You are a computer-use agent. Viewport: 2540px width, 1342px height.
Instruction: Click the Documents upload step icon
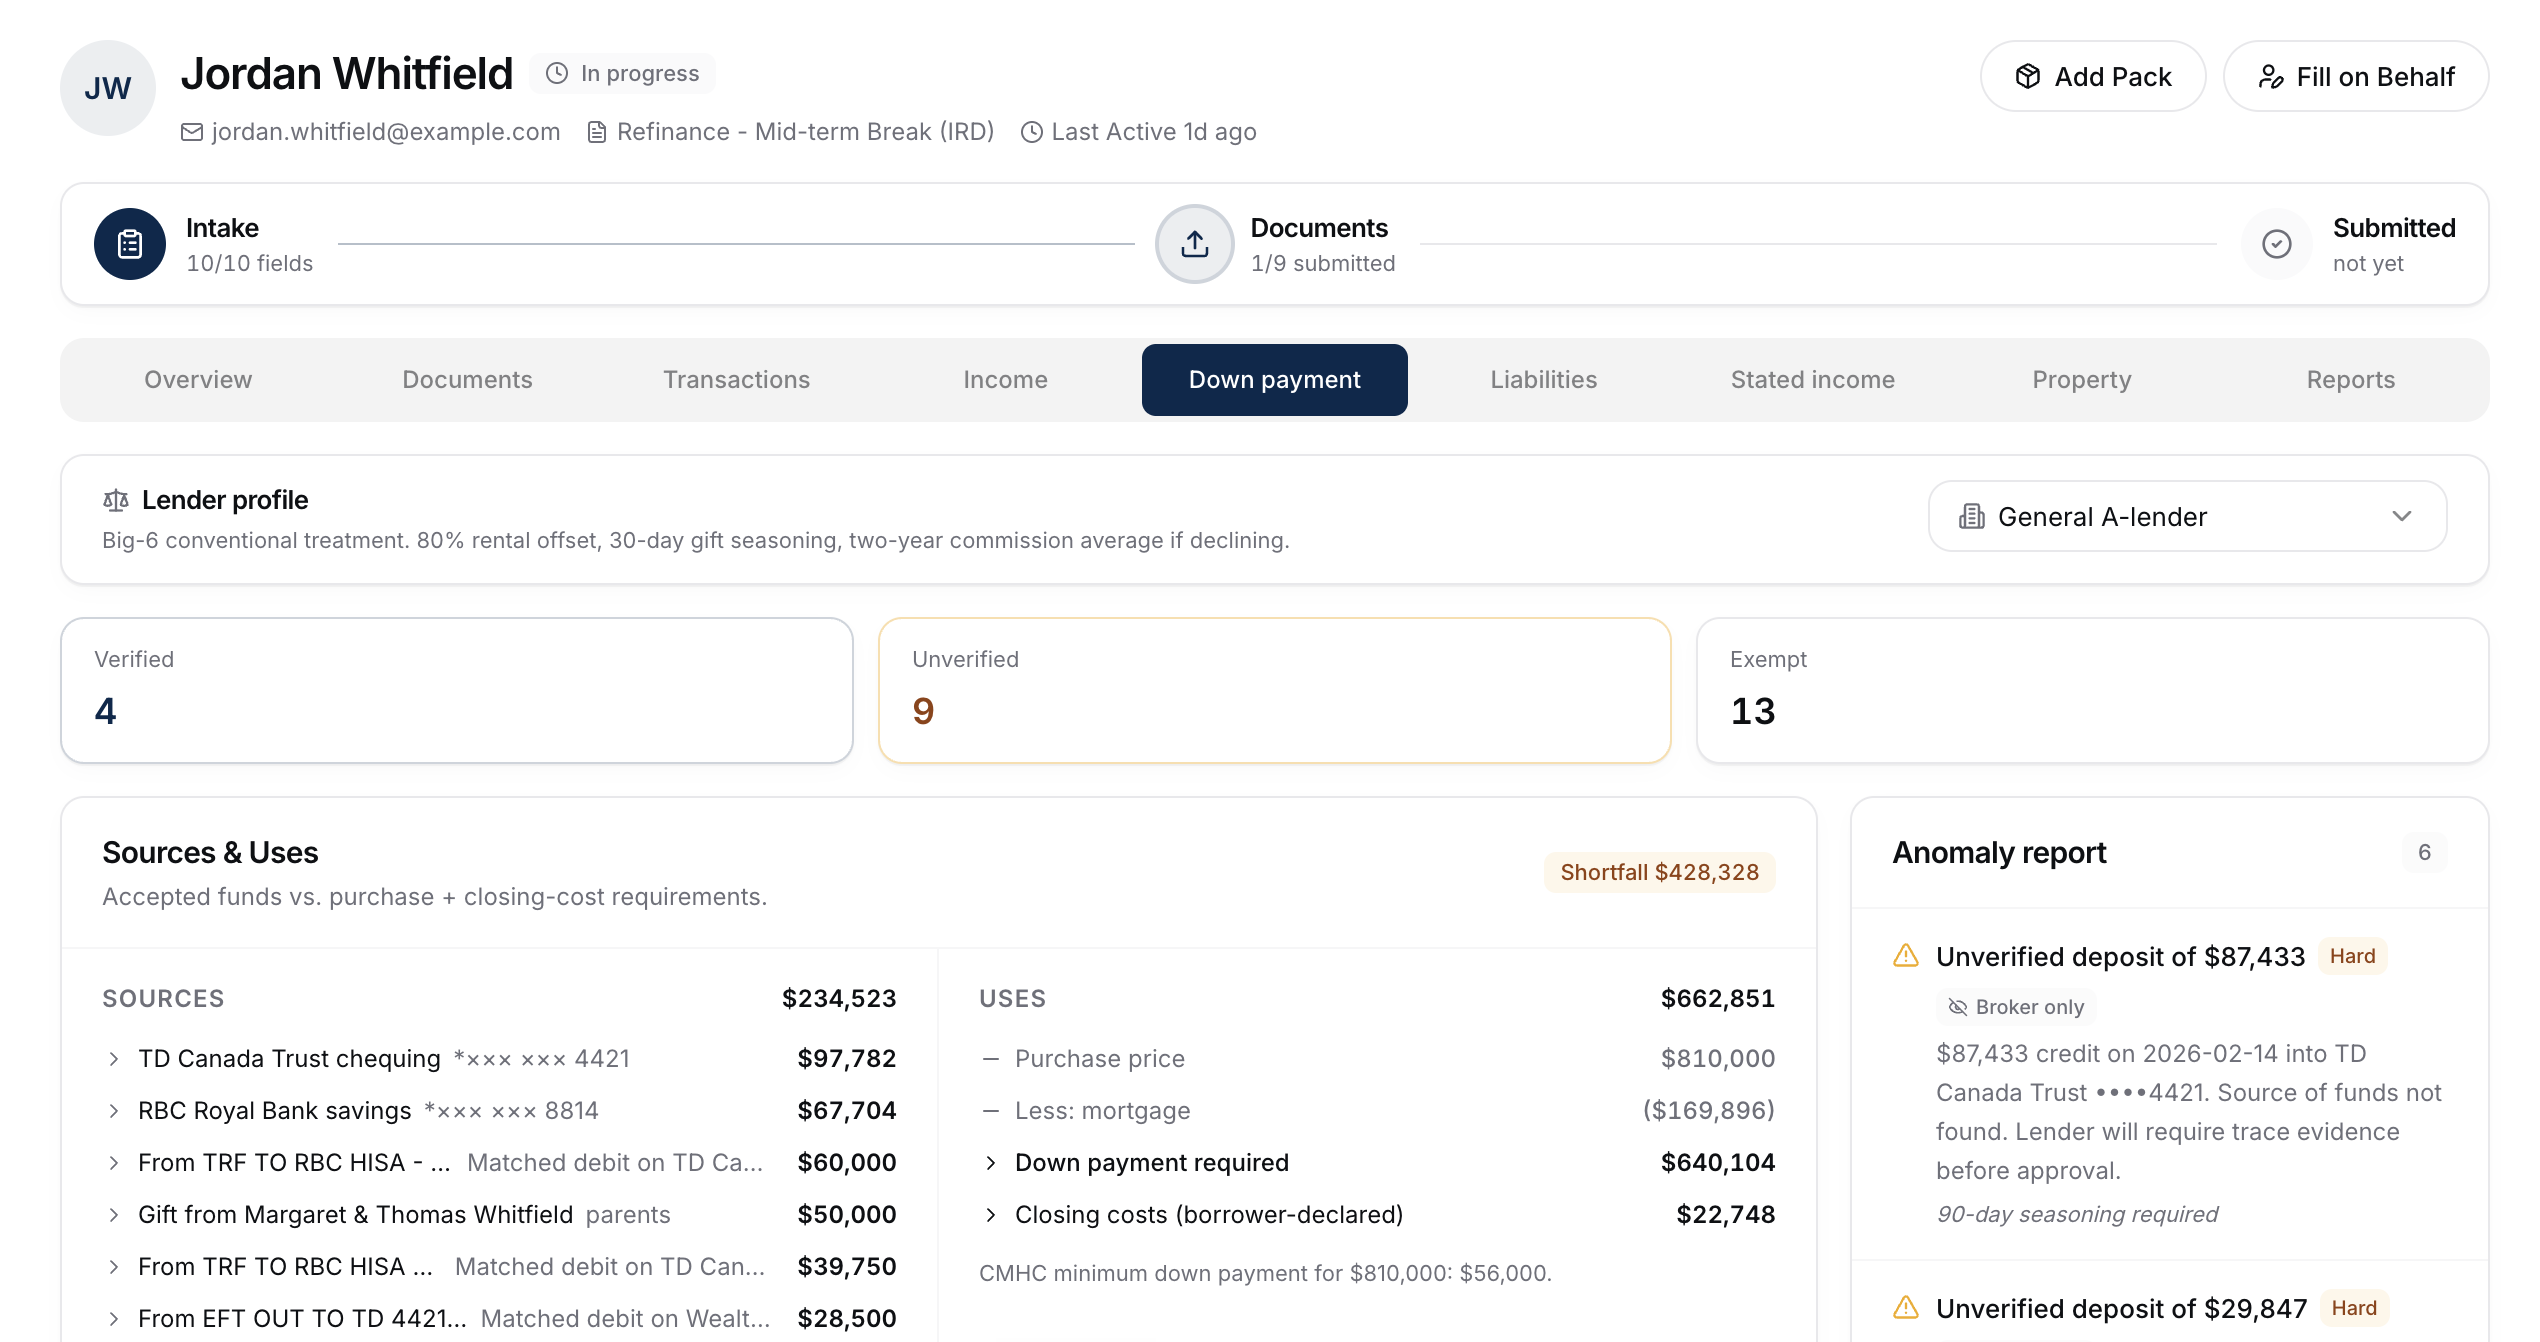click(x=1195, y=244)
